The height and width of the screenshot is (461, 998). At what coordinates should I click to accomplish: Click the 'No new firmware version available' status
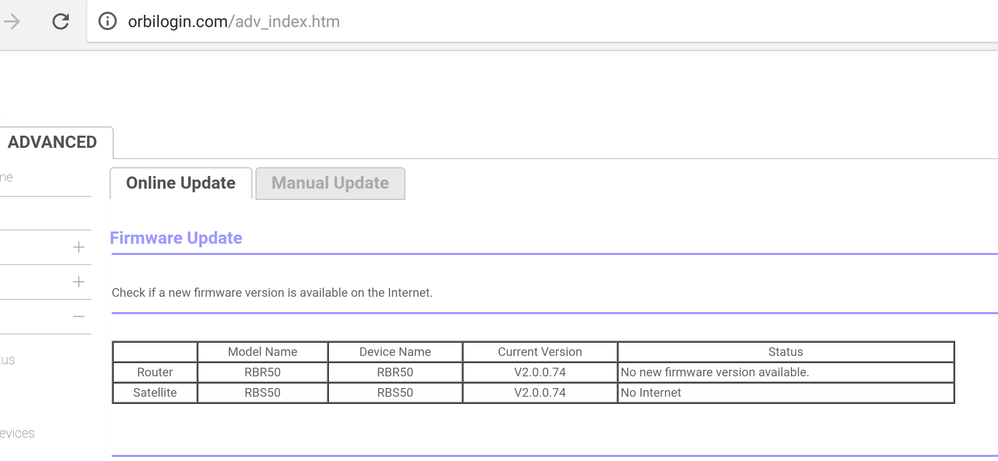coord(715,372)
